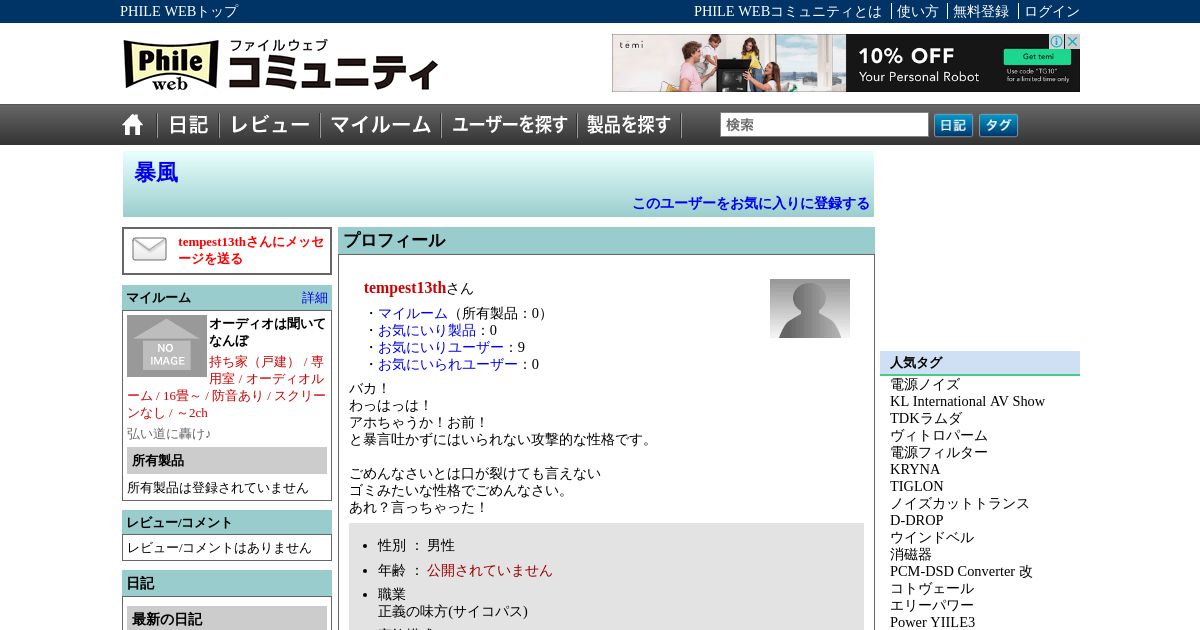Click the 暴風 page title link
The image size is (1200, 630).
coord(156,173)
